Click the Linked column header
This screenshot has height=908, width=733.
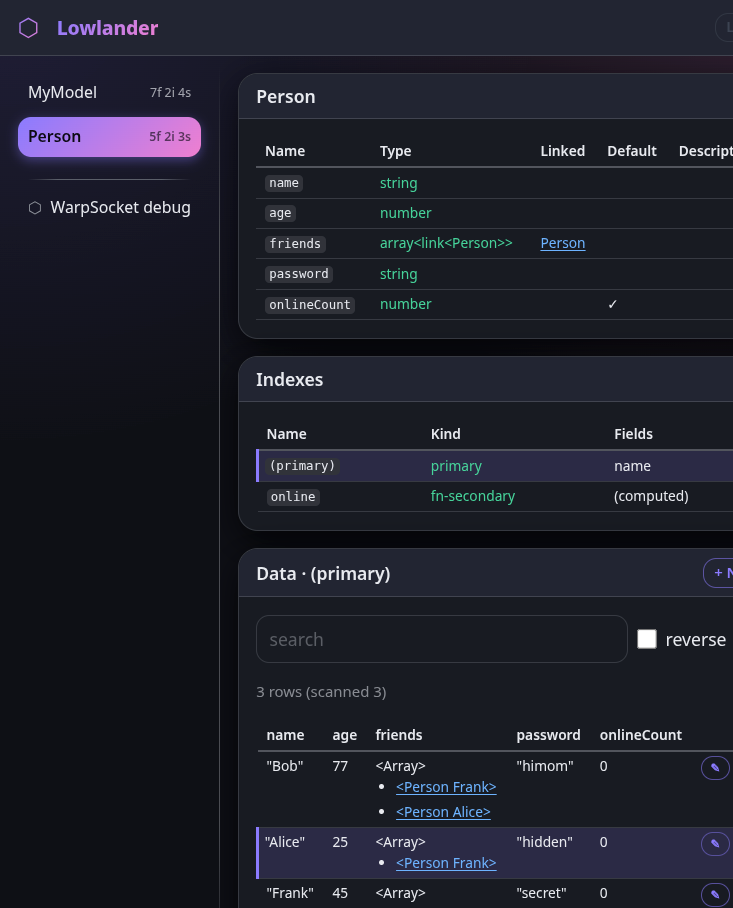coord(563,151)
